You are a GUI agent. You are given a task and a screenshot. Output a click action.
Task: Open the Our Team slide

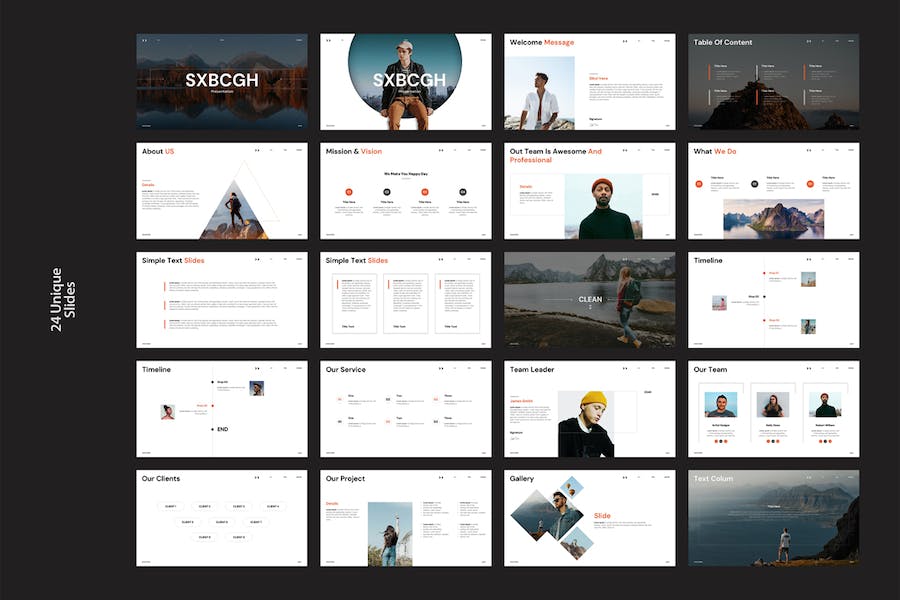pos(773,409)
